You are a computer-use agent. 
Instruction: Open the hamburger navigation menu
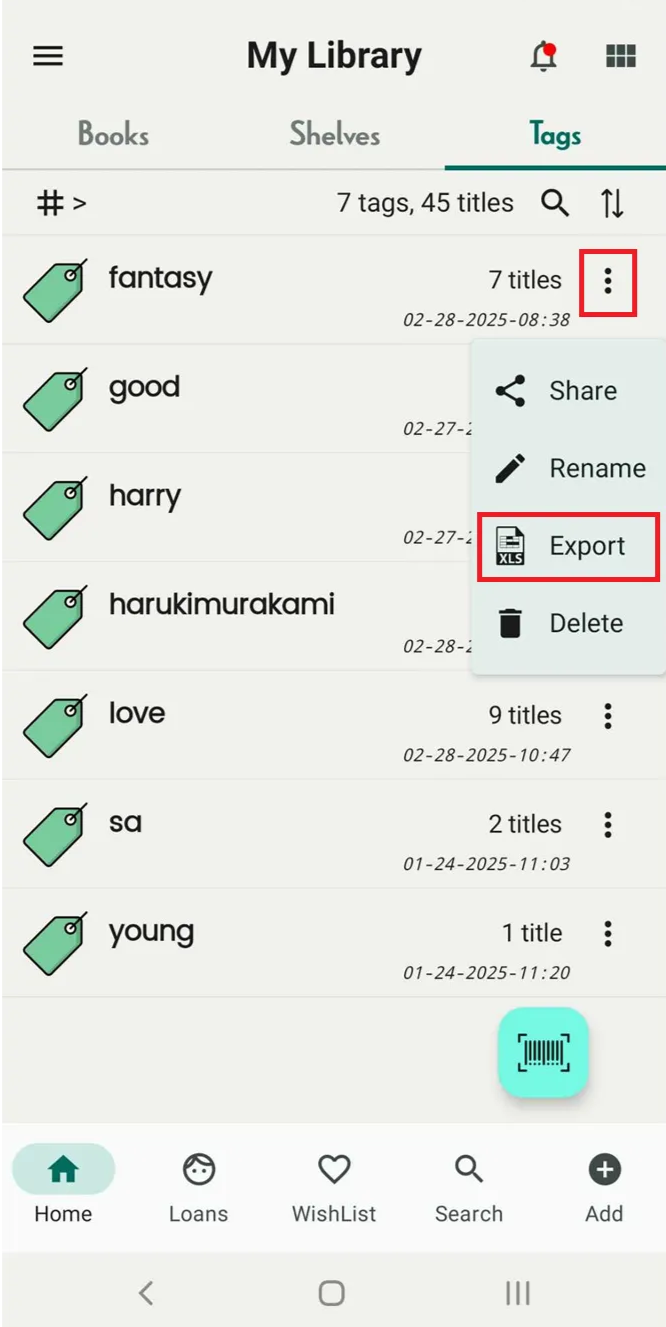click(x=48, y=56)
